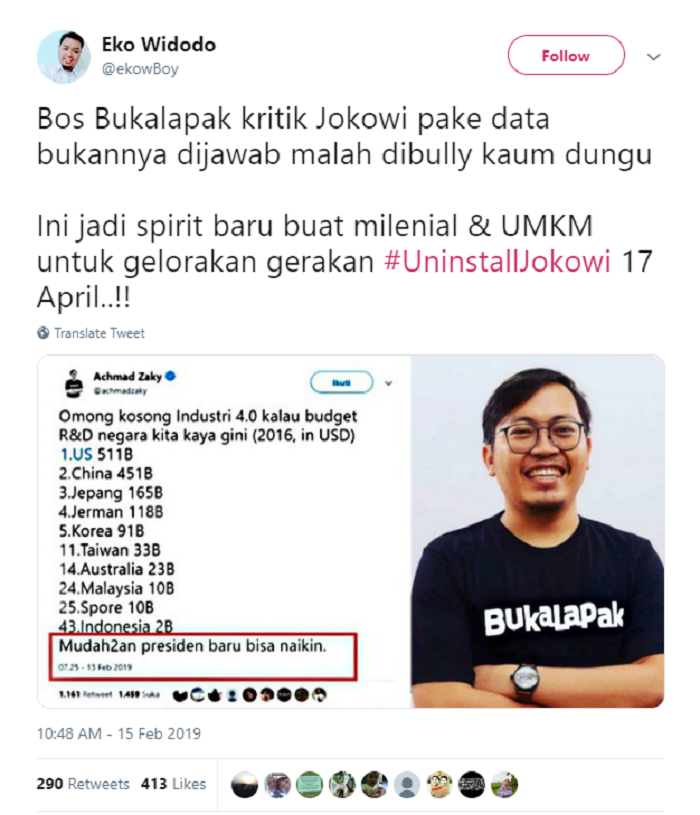Click the globe icon beside Translate Tweet

coord(43,333)
